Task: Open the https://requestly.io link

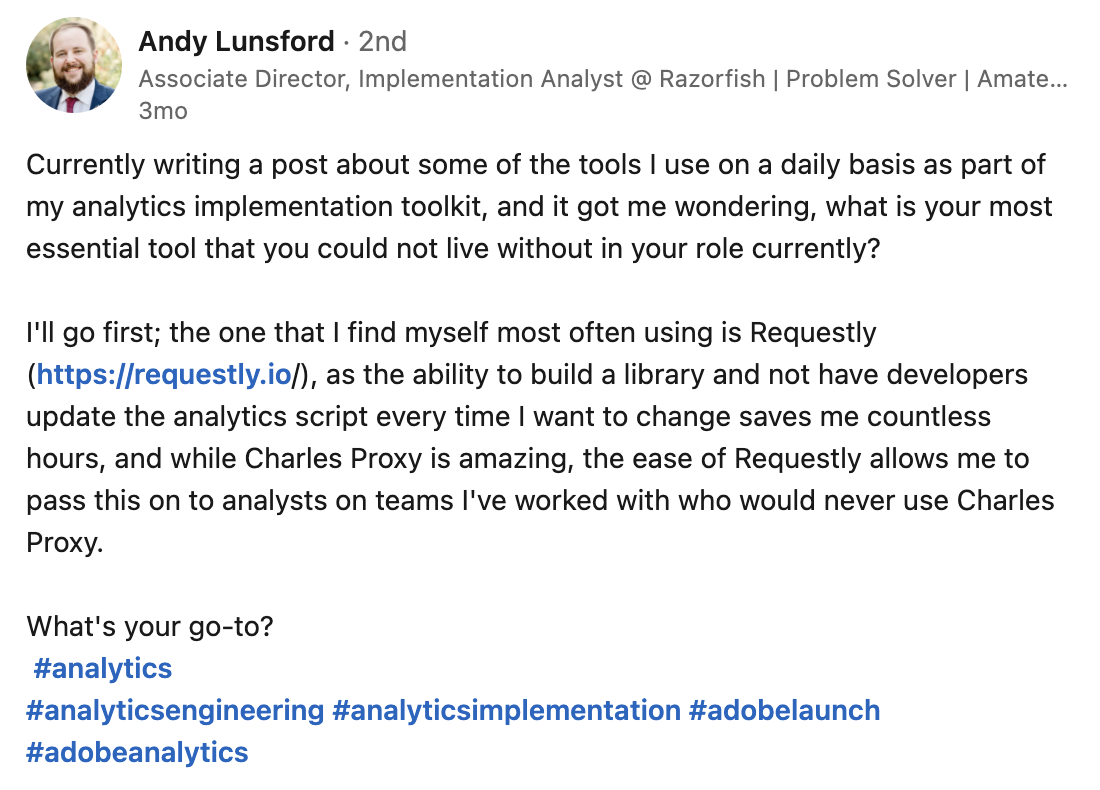Action: 164,375
